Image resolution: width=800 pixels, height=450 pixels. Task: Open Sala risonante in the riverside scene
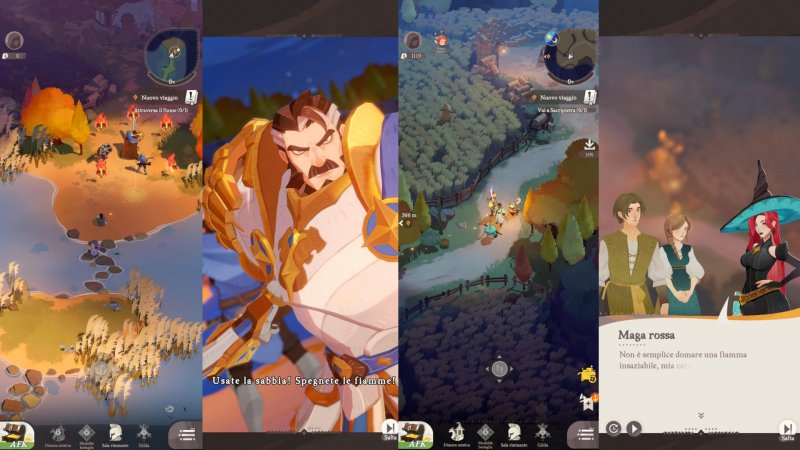pos(115,431)
